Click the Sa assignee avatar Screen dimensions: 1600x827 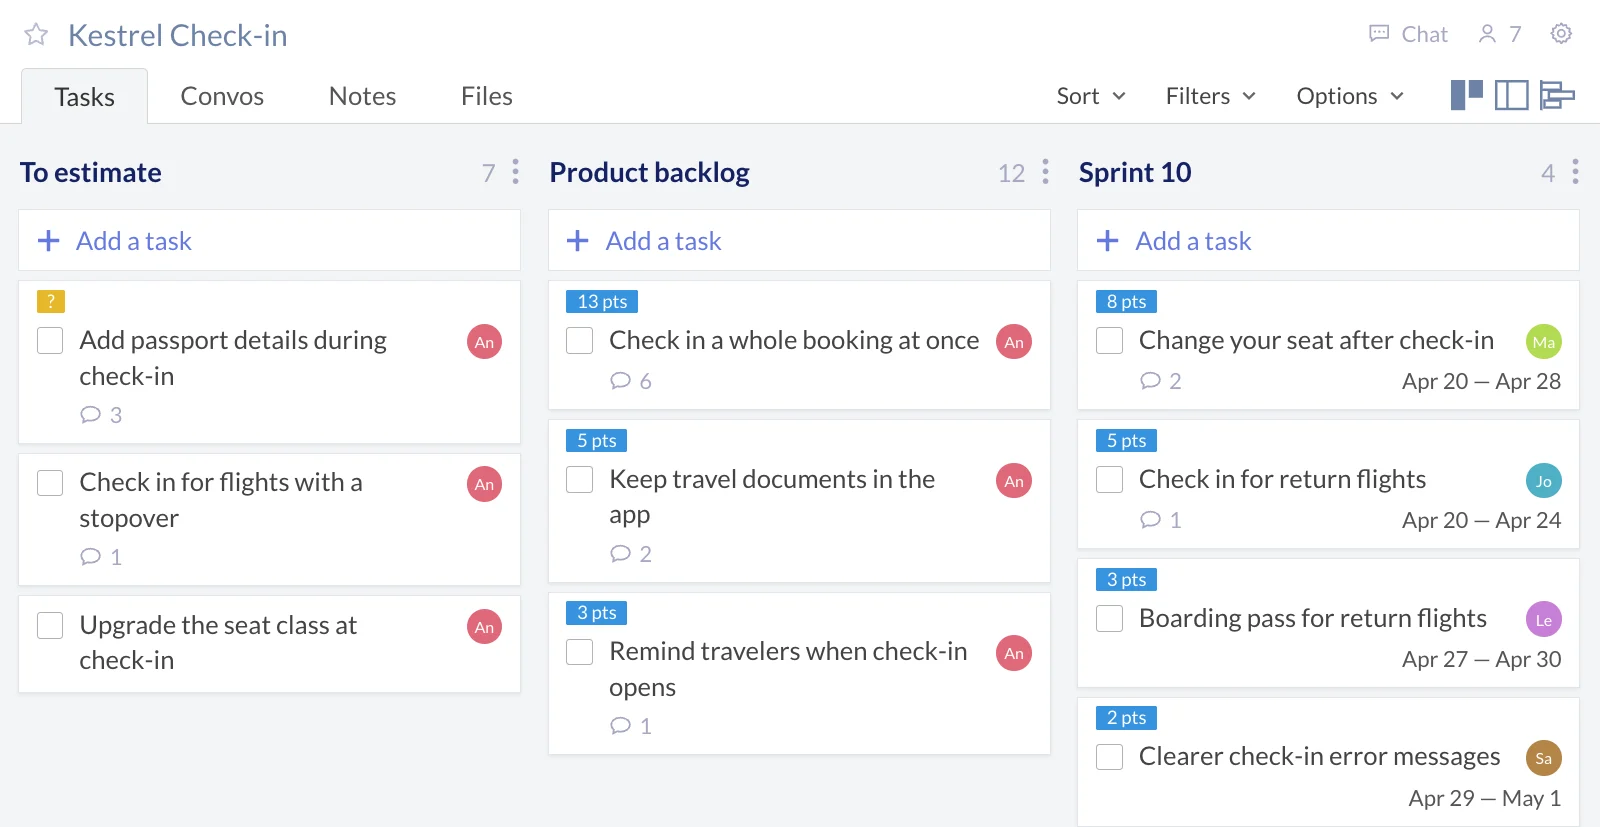click(1544, 758)
